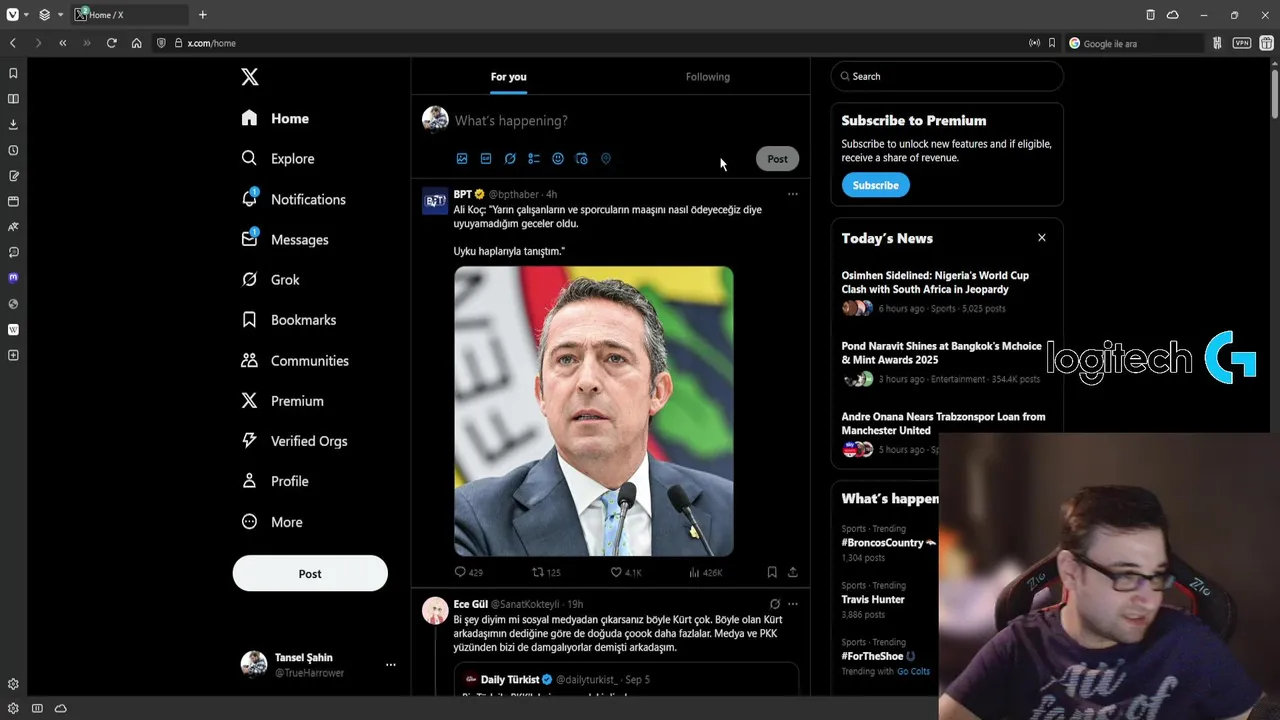Close the Today's News panel
Image resolution: width=1280 pixels, height=720 pixels.
[x=1042, y=238]
